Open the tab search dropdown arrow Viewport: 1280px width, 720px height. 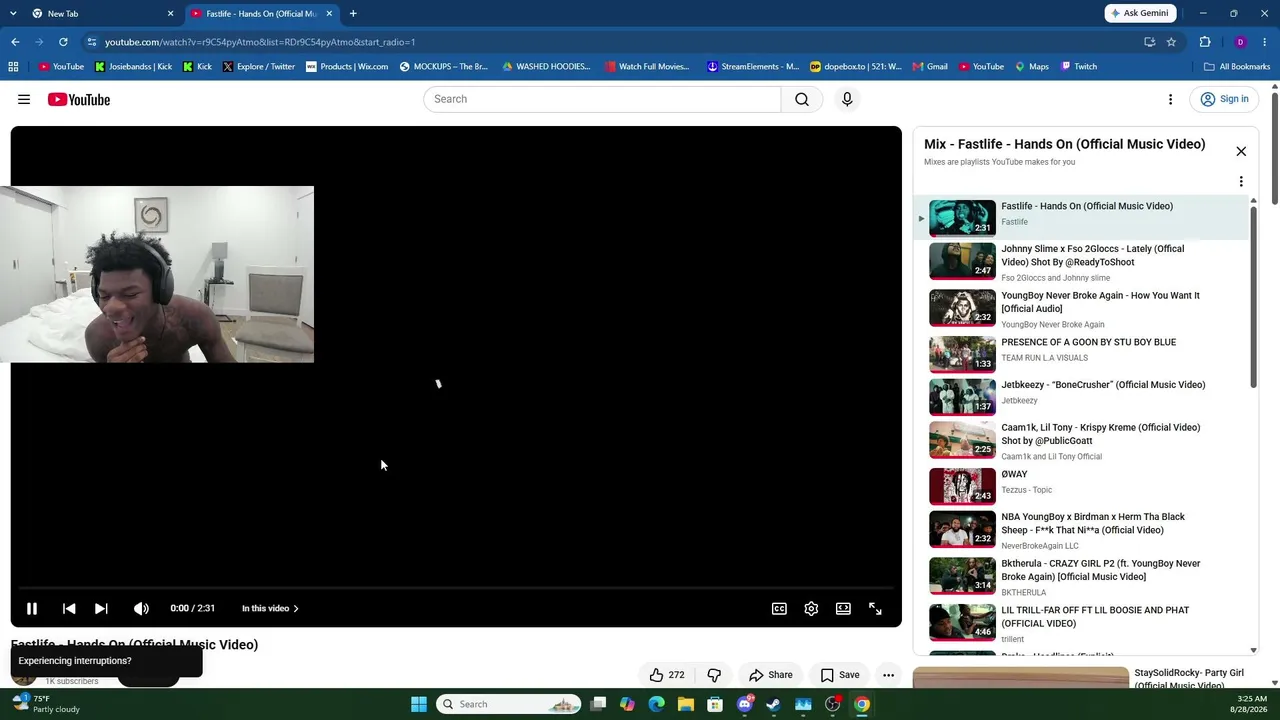[x=13, y=14]
